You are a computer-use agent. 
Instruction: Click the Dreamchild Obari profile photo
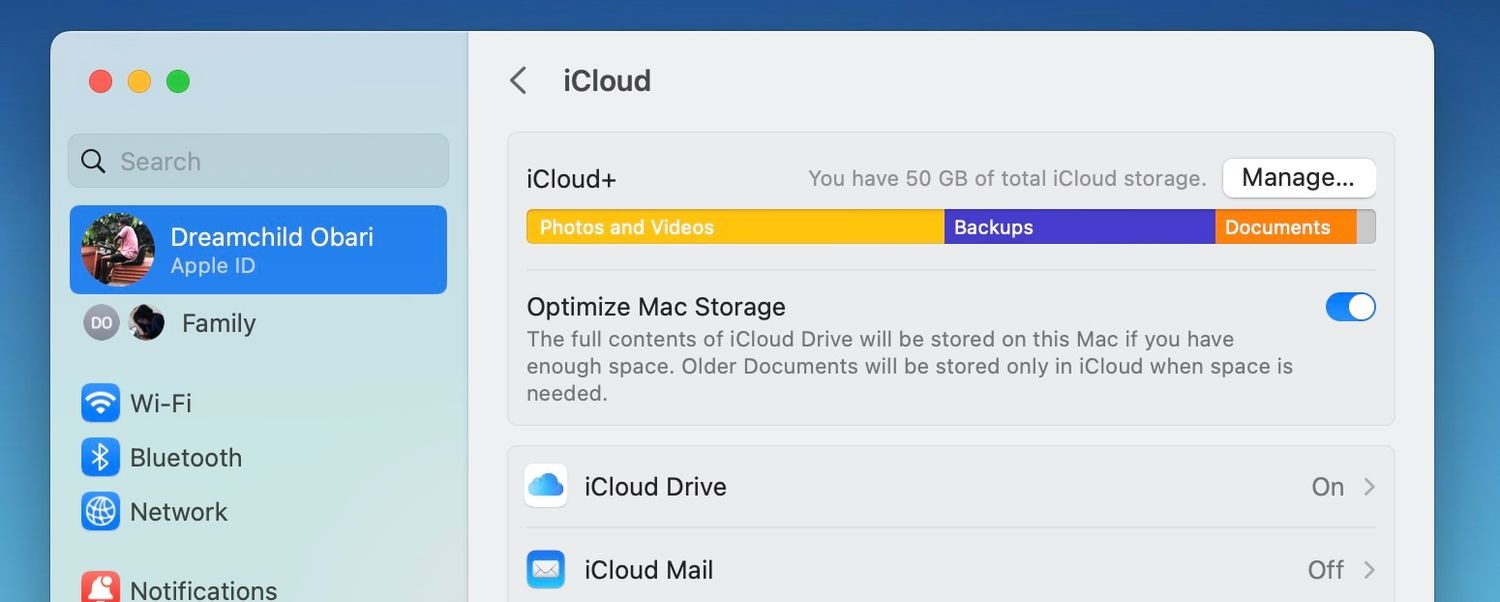[118, 250]
